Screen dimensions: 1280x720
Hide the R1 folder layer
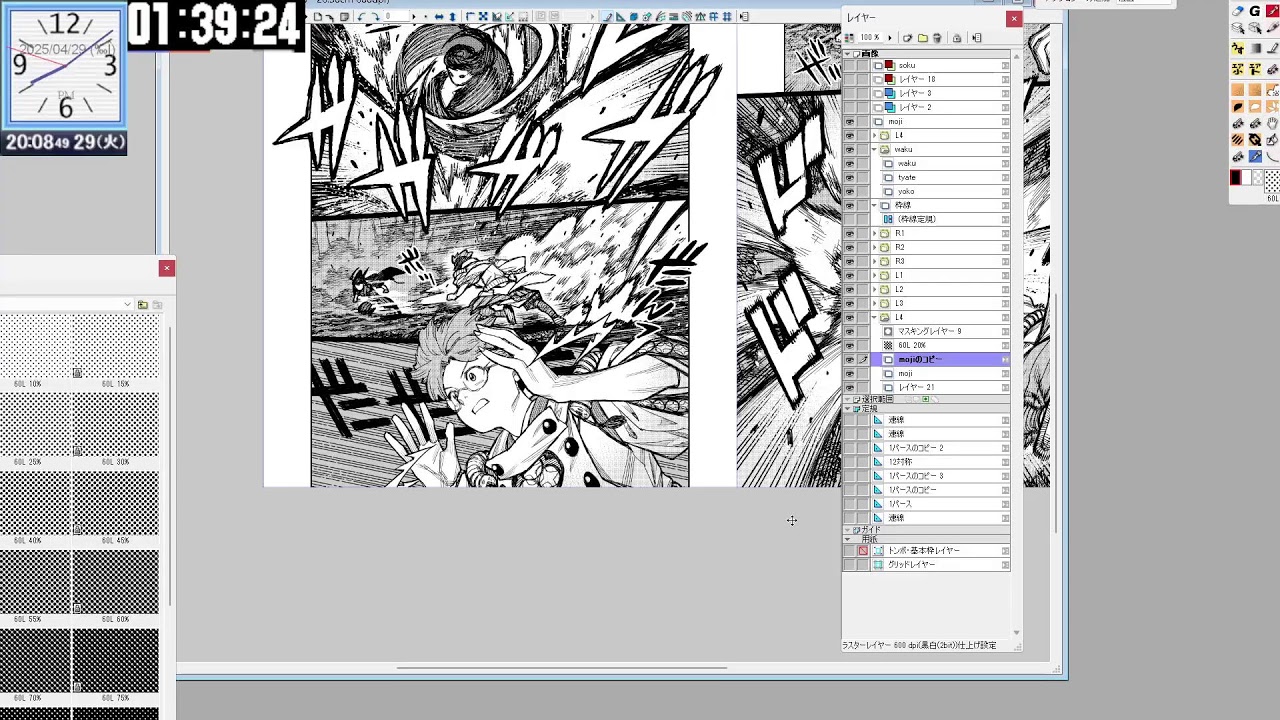(x=850, y=233)
